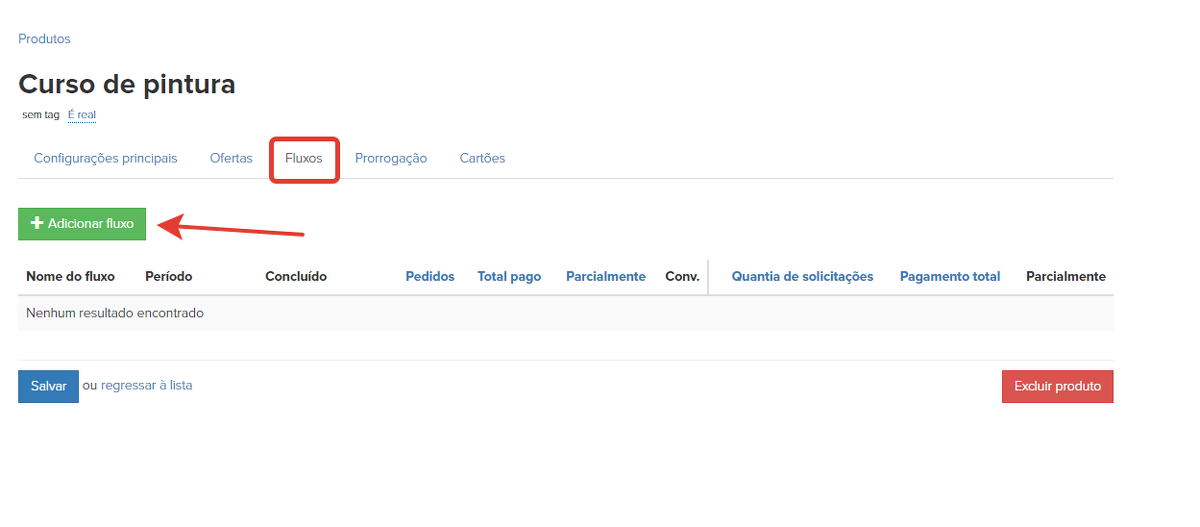The width and height of the screenshot is (1200, 527).
Task: Click the Nome do fluxo column header
Action: [70, 276]
